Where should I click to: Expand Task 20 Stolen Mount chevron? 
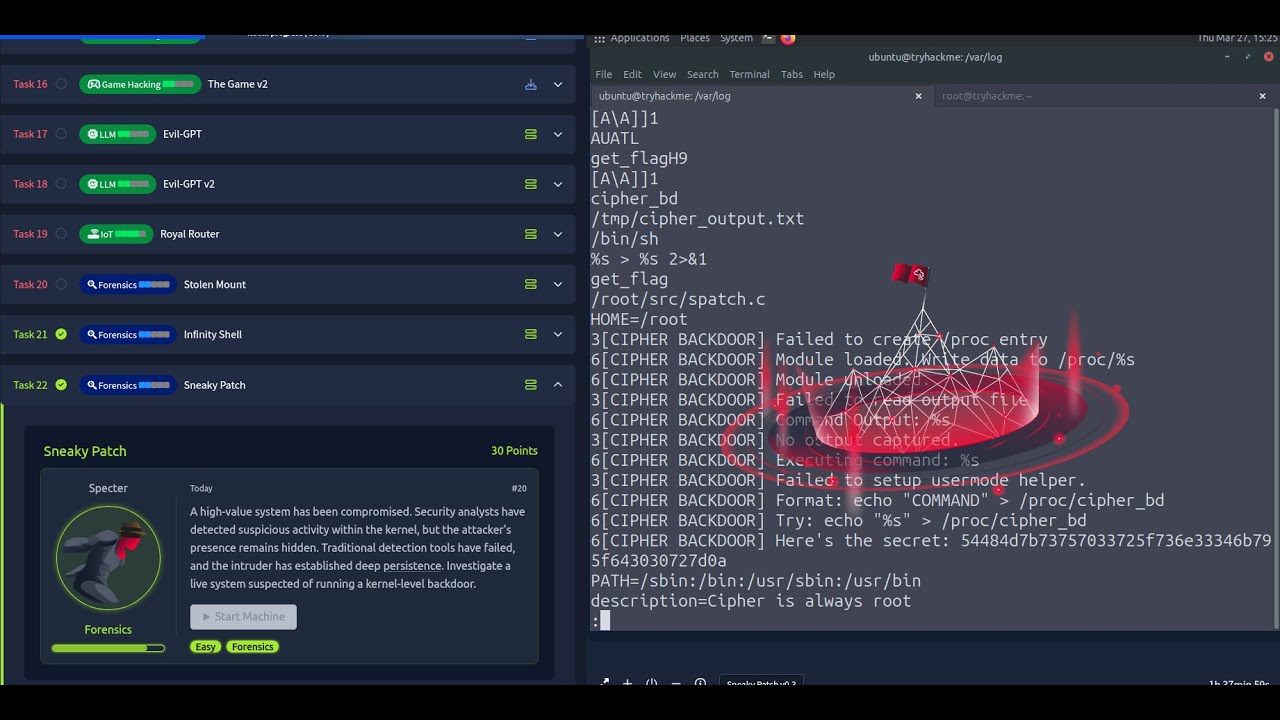tap(558, 284)
